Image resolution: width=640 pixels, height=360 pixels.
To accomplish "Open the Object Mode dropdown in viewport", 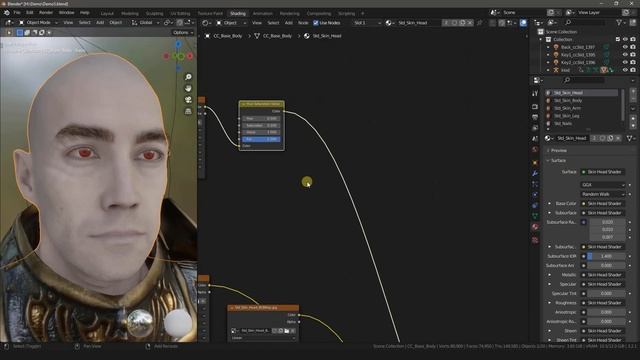I will click(38, 22).
